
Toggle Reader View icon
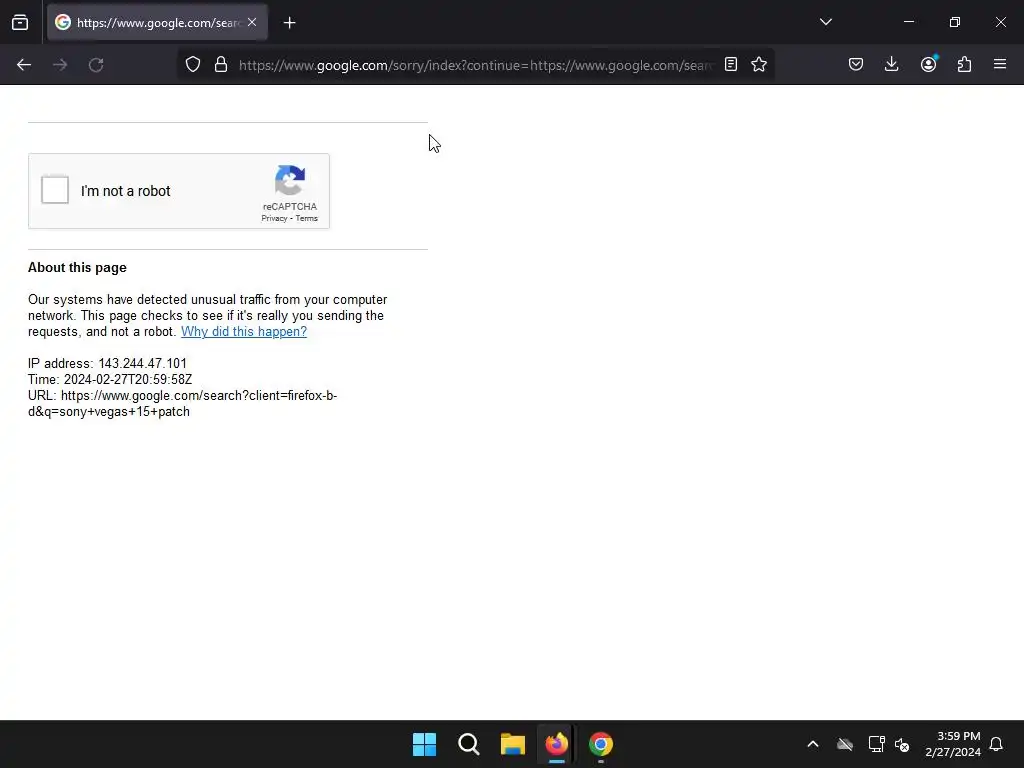pos(731,64)
